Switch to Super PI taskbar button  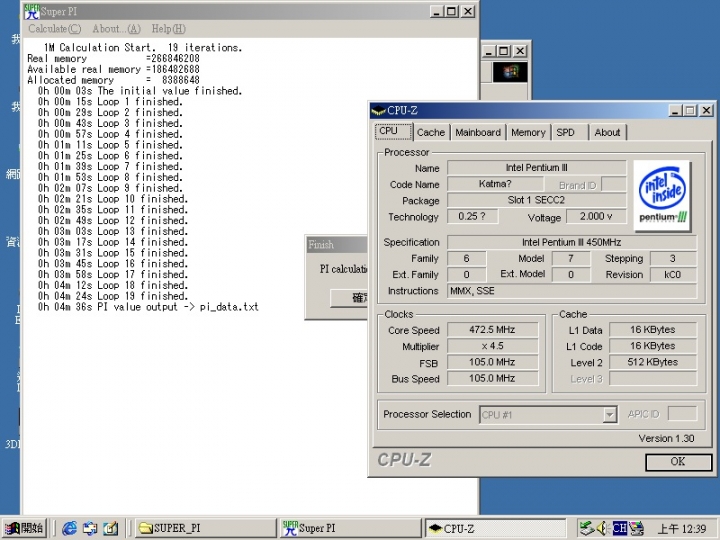[x=350, y=528]
